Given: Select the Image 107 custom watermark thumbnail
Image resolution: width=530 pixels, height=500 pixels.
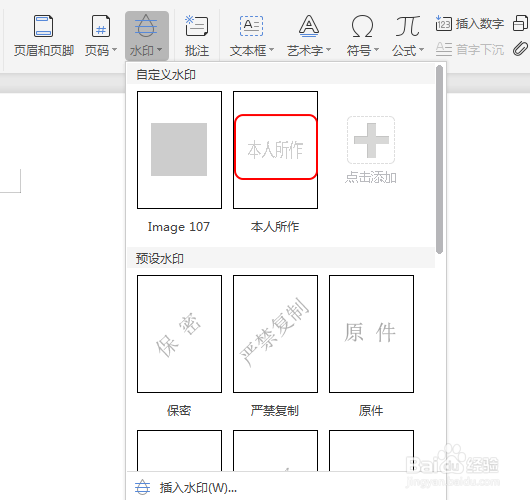Looking at the screenshot, I should coord(179,150).
